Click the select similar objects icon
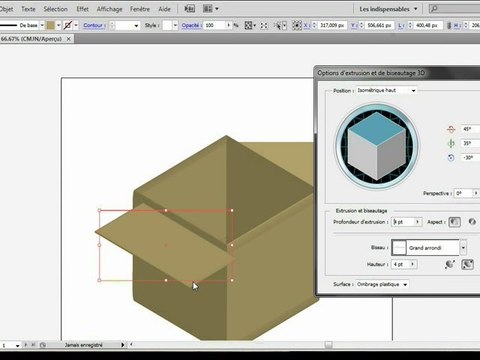This screenshot has width=480, height=360. pos(277,25)
